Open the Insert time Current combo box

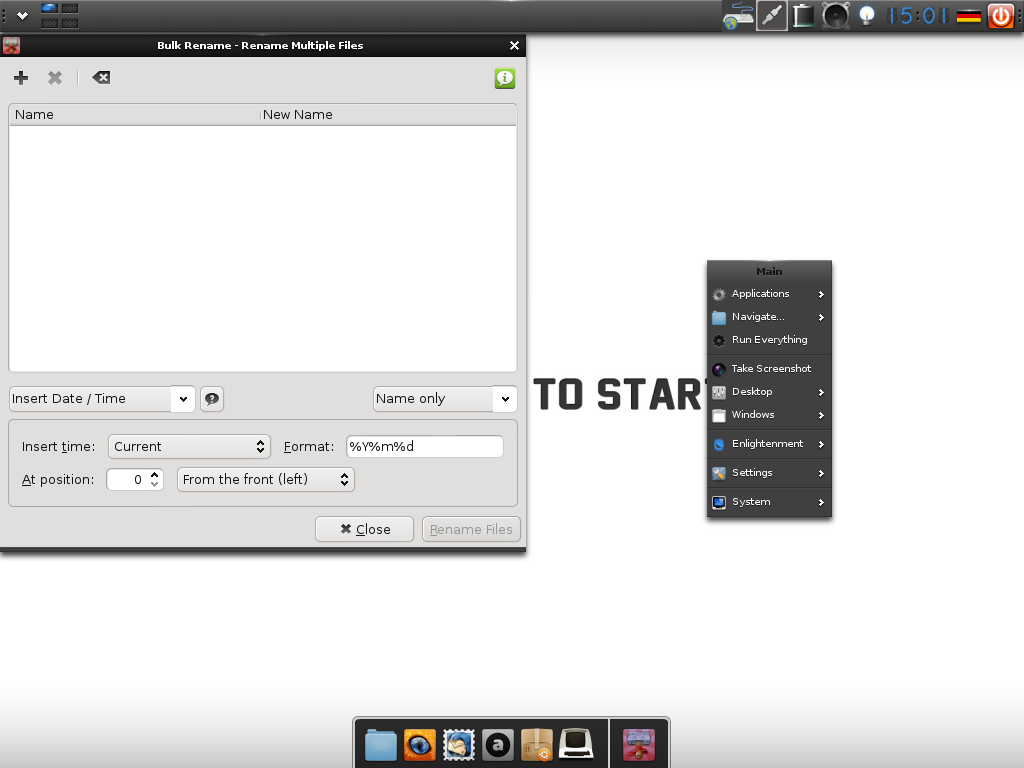click(190, 447)
